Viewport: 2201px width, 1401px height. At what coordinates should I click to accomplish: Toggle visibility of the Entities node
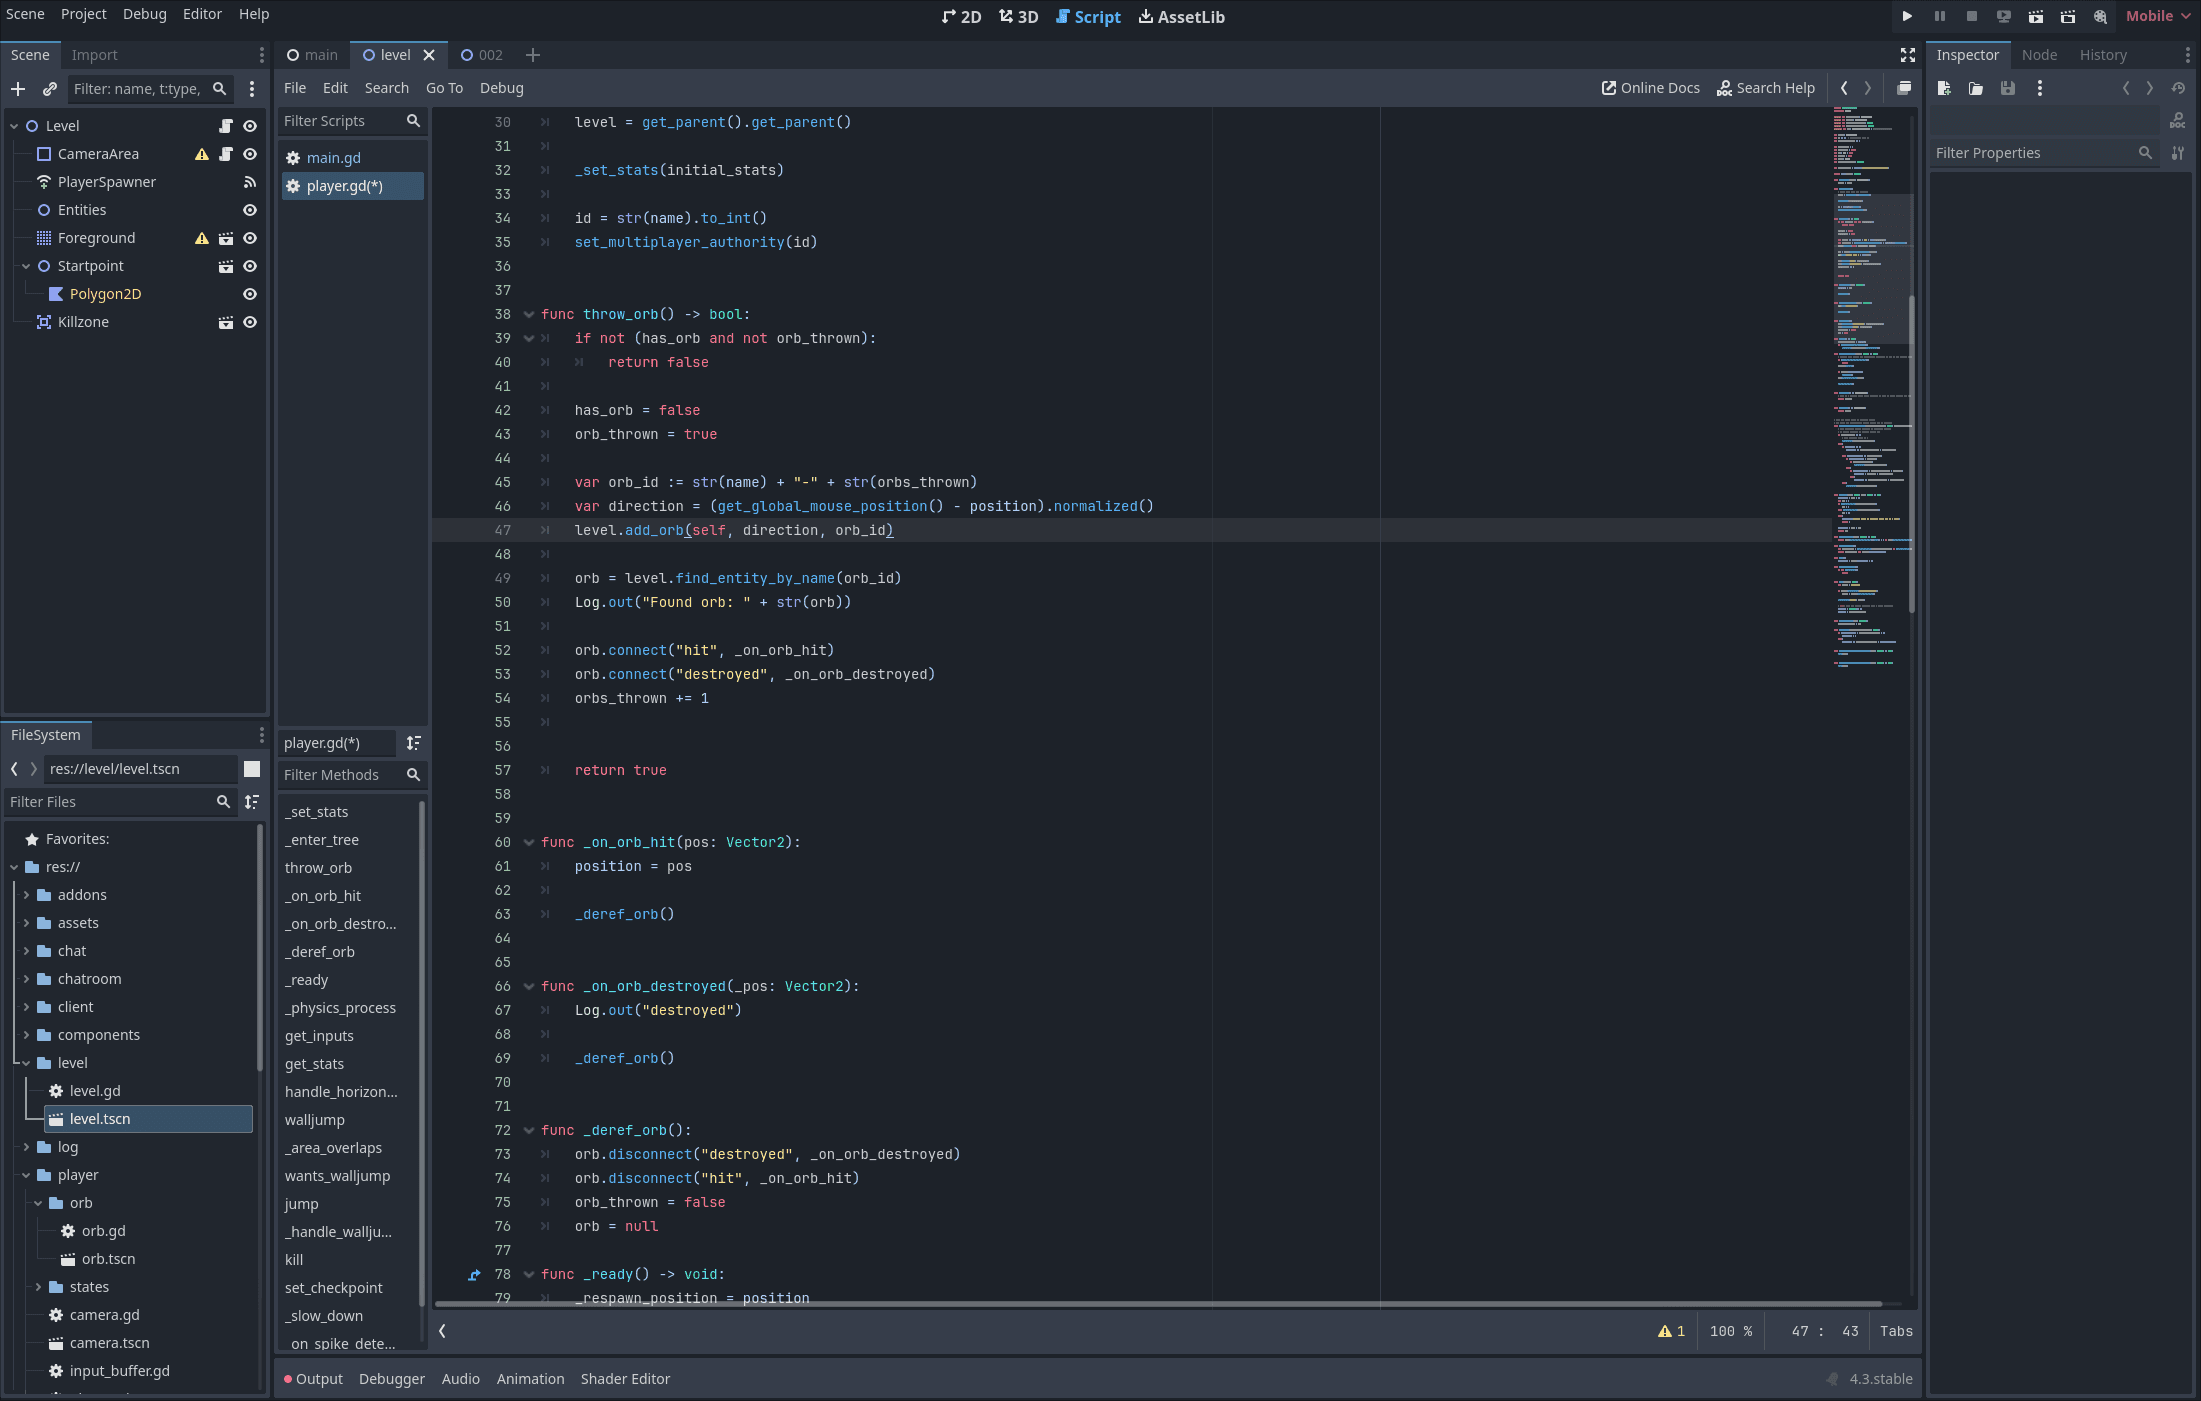pos(250,210)
